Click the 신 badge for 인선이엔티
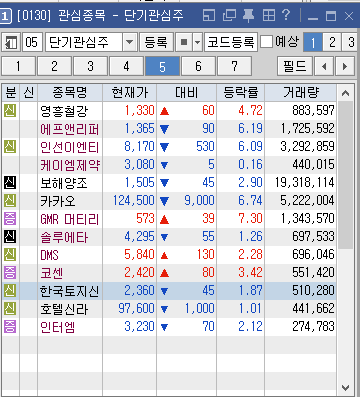This screenshot has height=397, width=360. (10, 146)
